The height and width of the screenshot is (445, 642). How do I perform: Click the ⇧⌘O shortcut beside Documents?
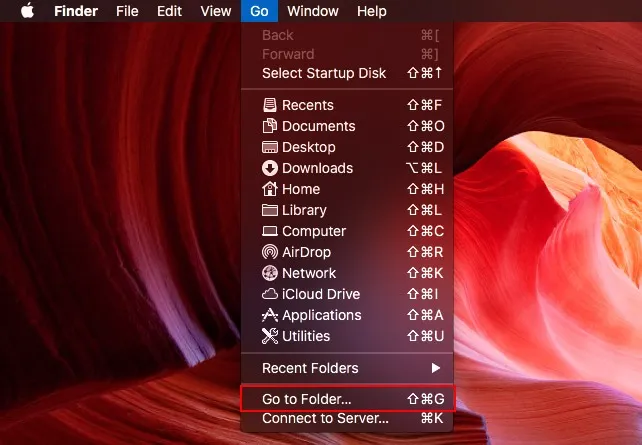pyautogui.click(x=426, y=126)
